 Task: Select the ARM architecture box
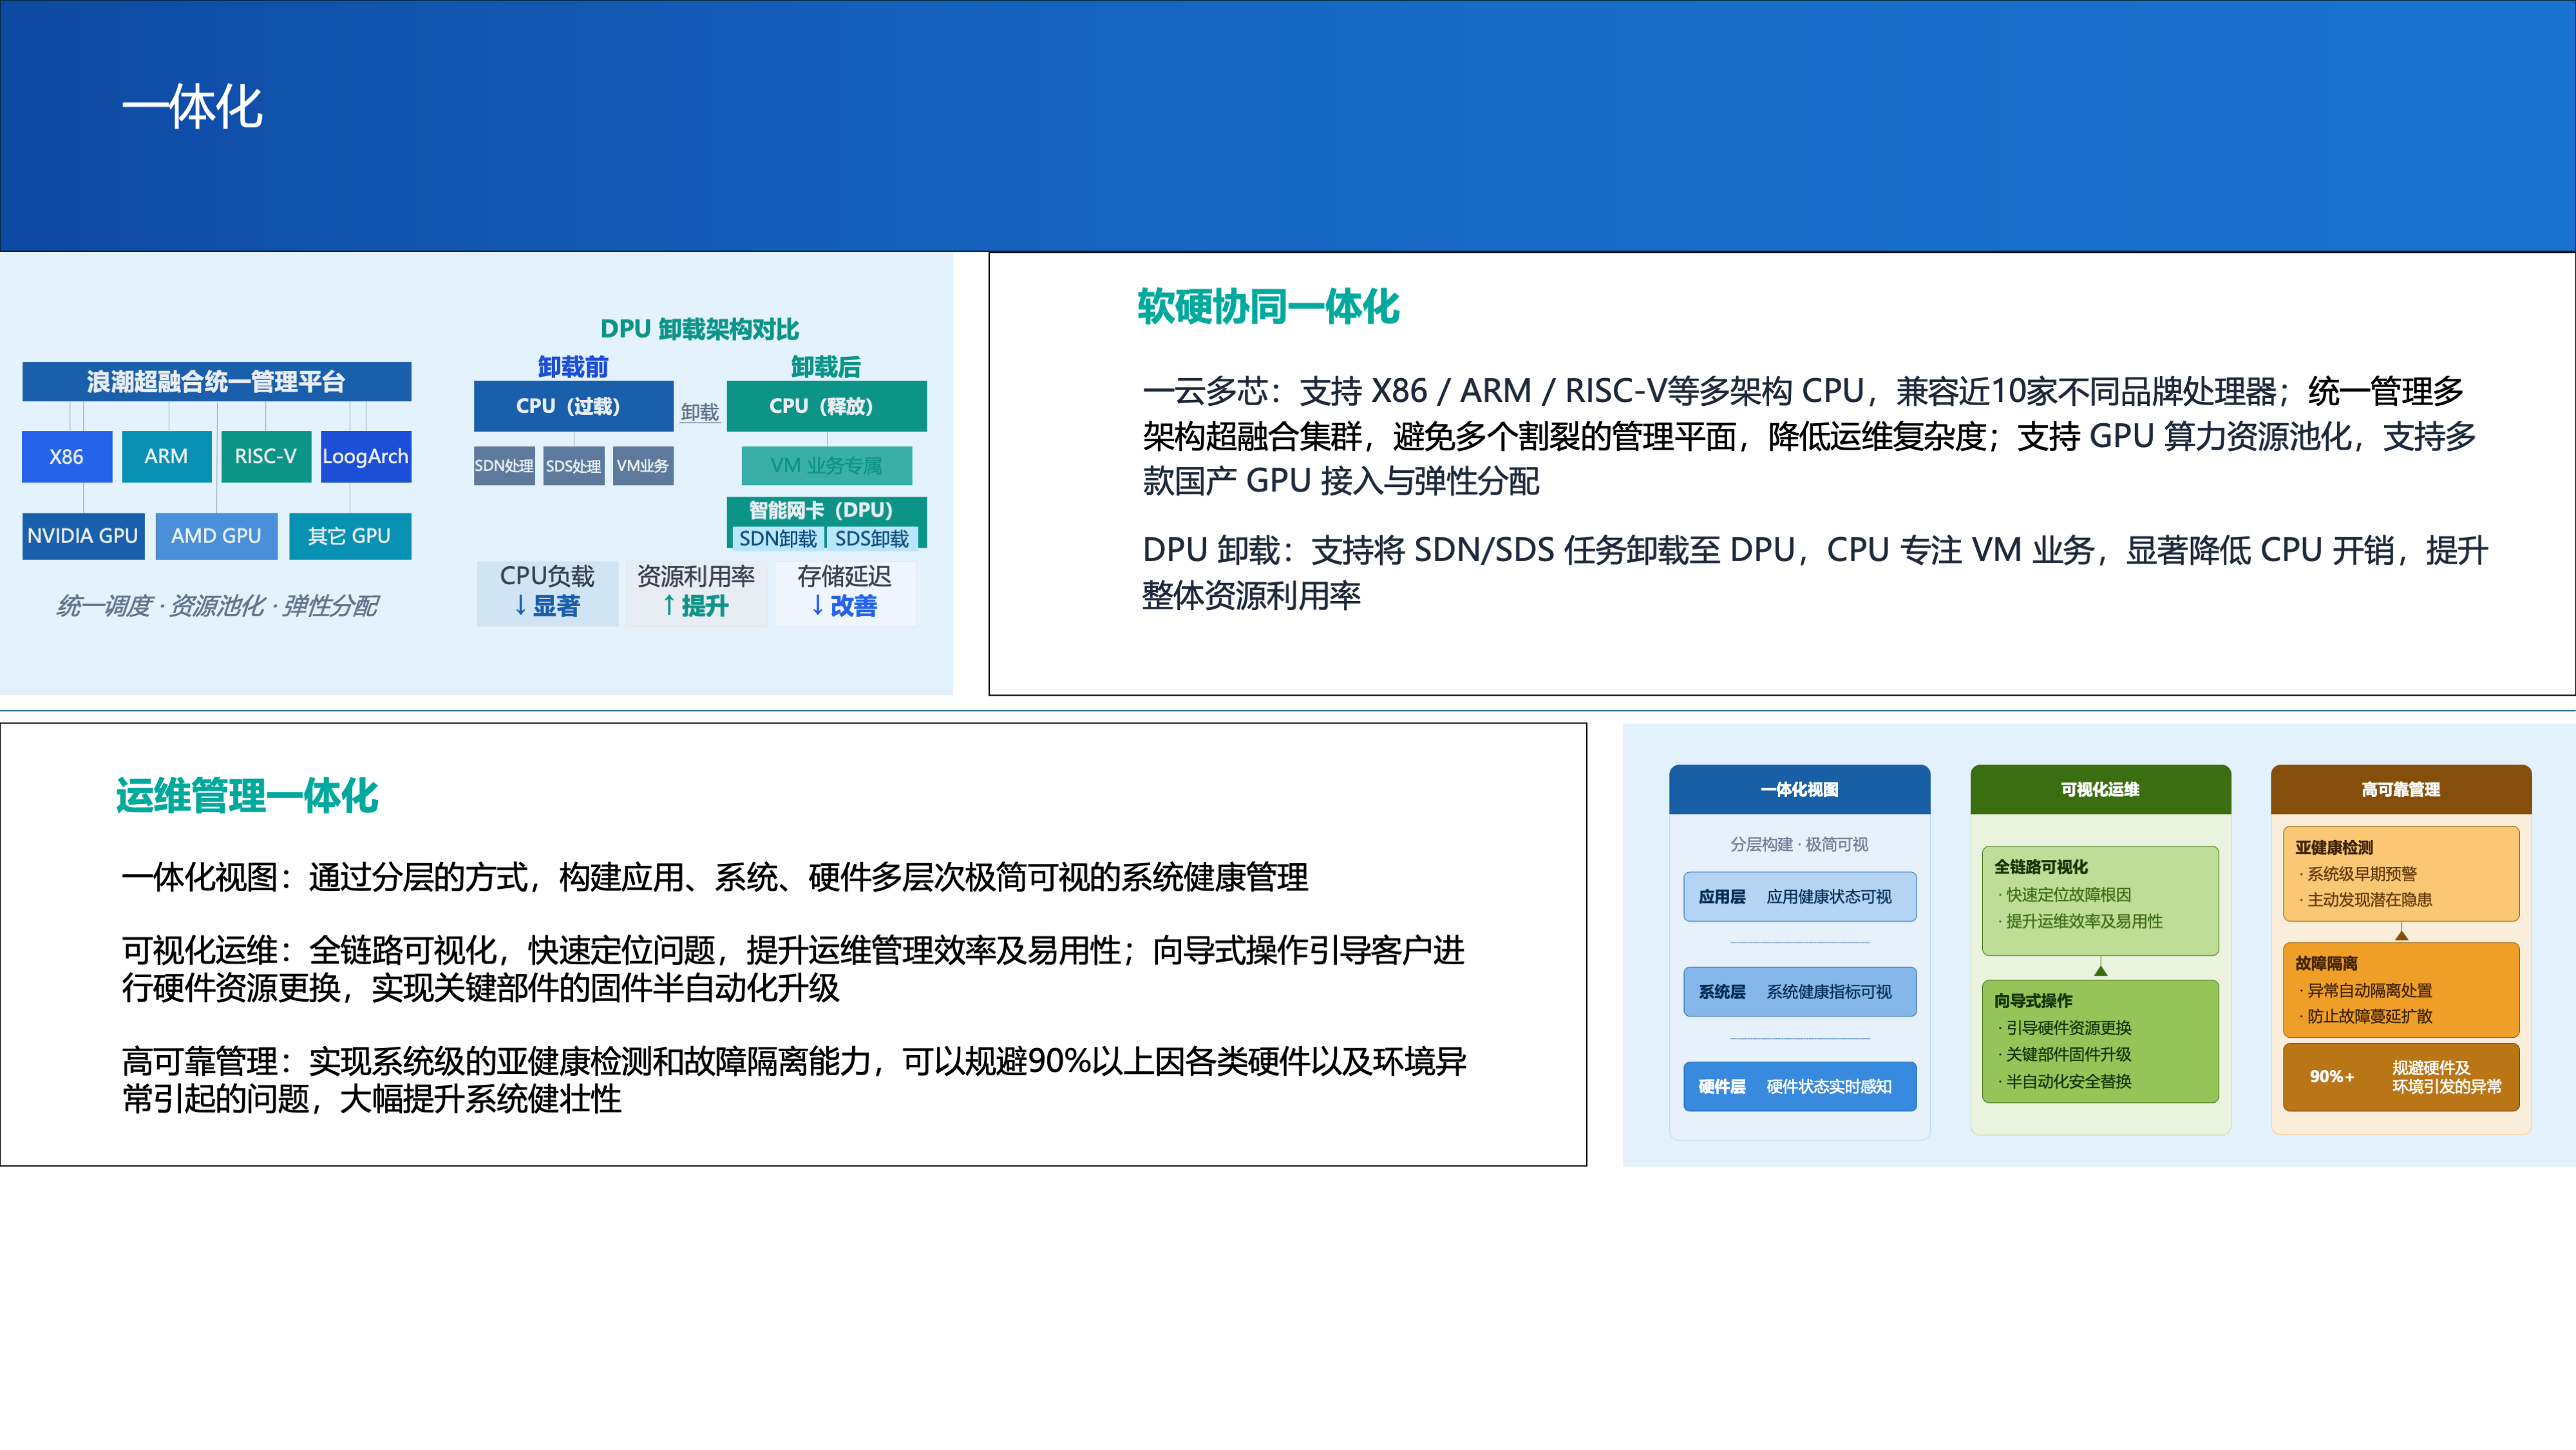(x=166, y=456)
